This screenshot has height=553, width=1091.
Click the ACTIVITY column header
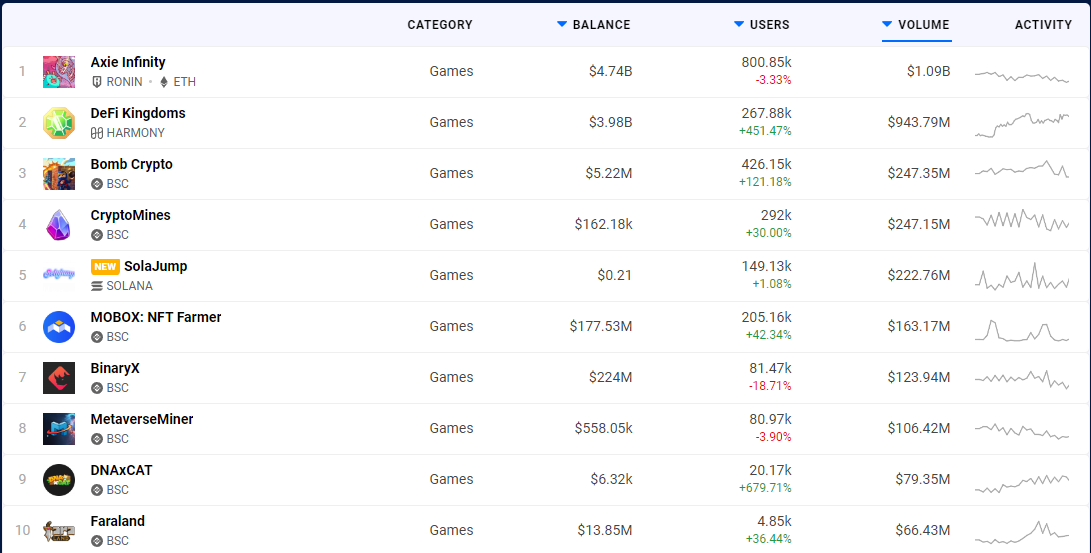(x=1043, y=24)
